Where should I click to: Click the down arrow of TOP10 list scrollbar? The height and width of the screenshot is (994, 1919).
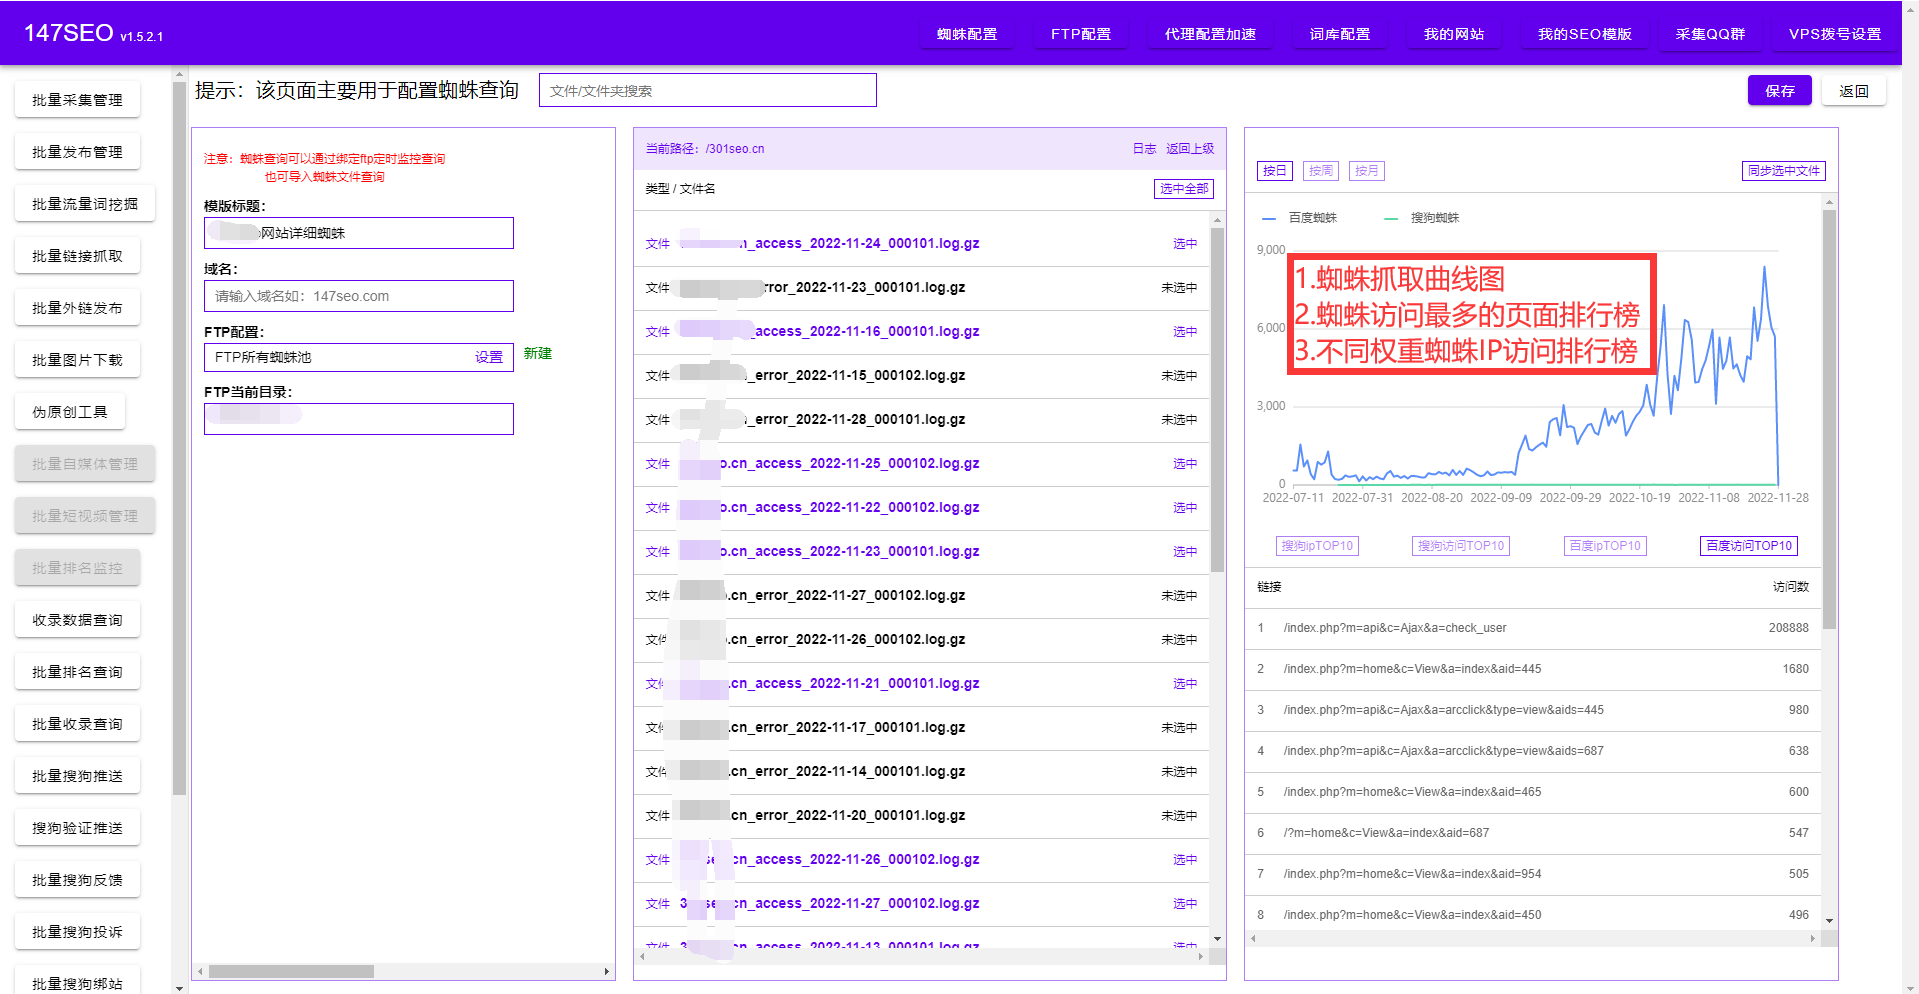1829,921
